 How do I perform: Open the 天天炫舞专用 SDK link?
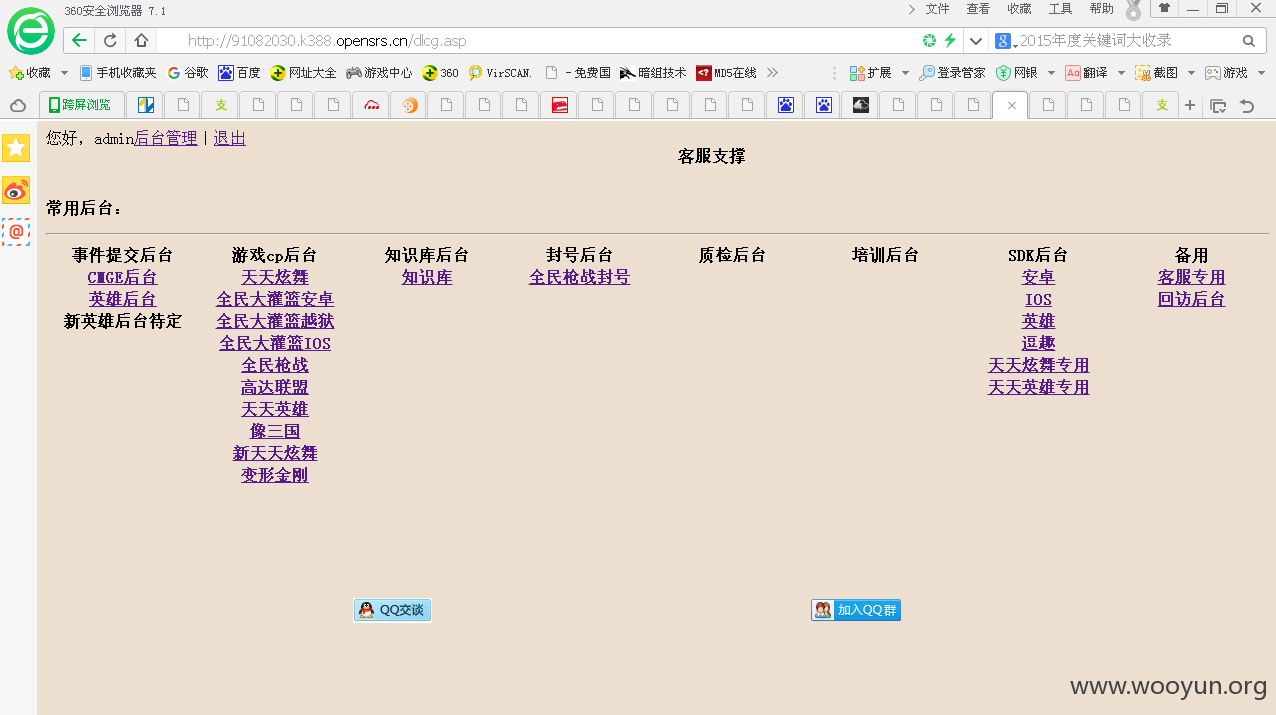point(1038,365)
